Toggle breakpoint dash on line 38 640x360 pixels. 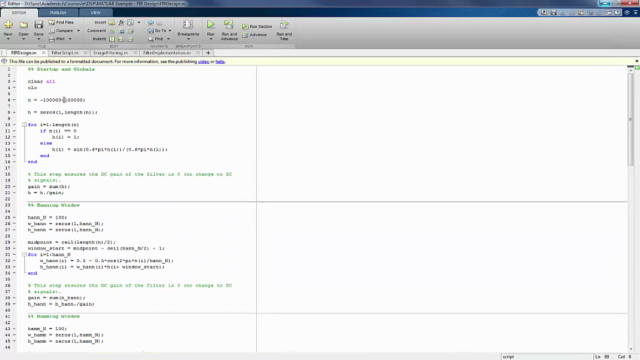[14, 298]
